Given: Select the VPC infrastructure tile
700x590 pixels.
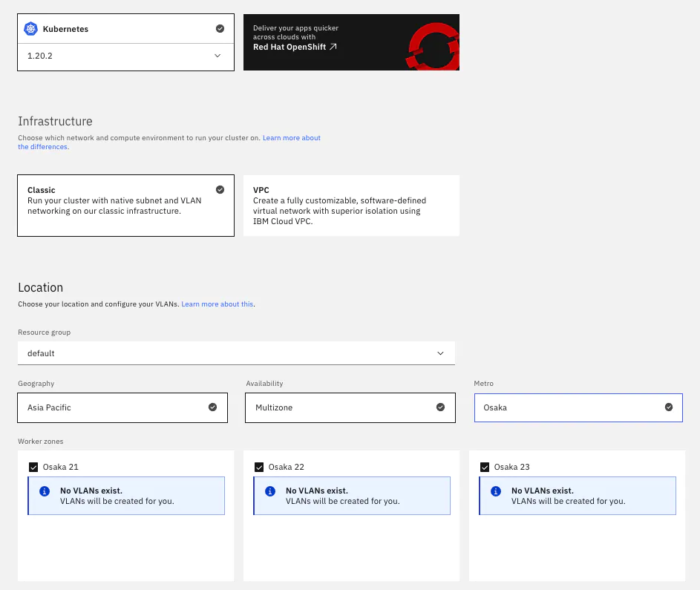Looking at the screenshot, I should tap(351, 205).
